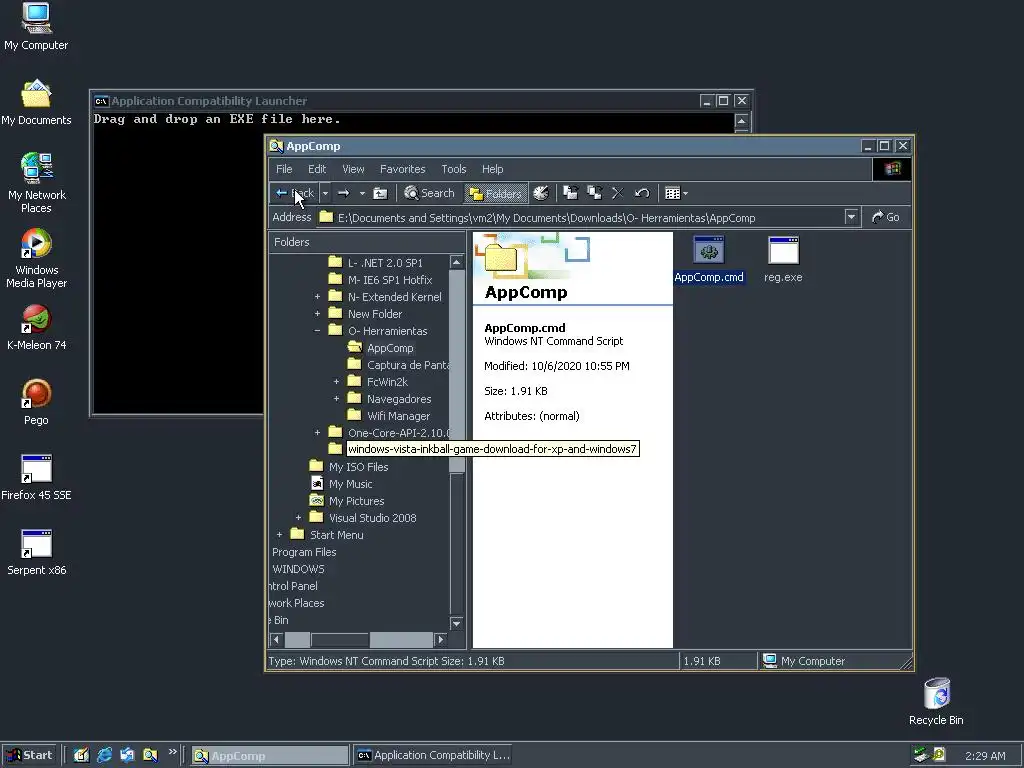Open the My Documents desktop icon
The height and width of the screenshot is (768, 1024).
pos(36,103)
